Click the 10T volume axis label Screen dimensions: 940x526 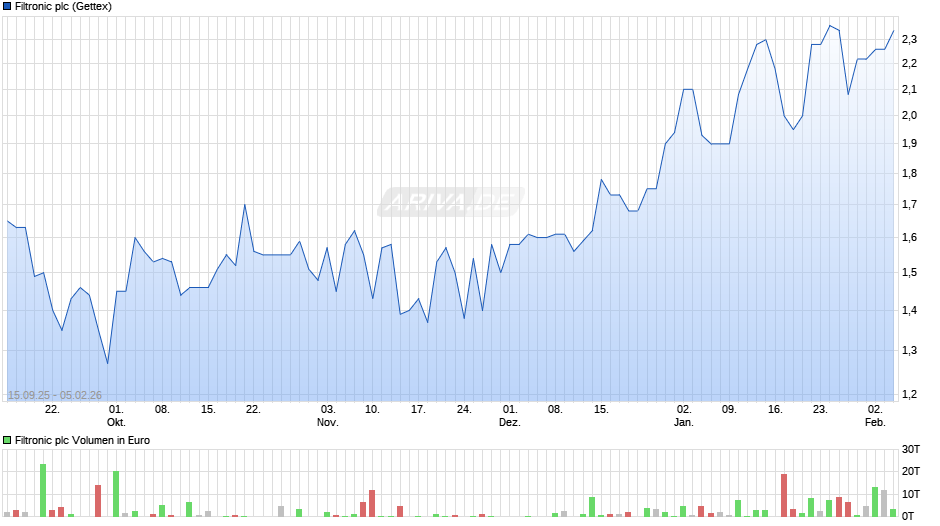click(x=911, y=494)
